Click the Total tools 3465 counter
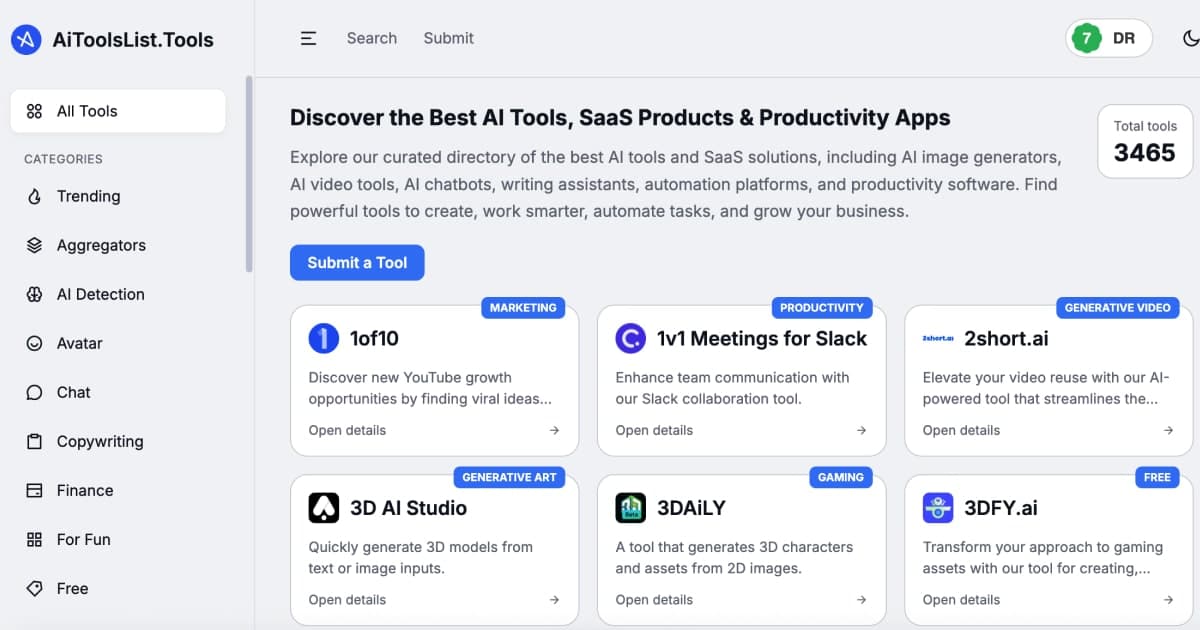This screenshot has height=630, width=1200. click(x=1145, y=142)
